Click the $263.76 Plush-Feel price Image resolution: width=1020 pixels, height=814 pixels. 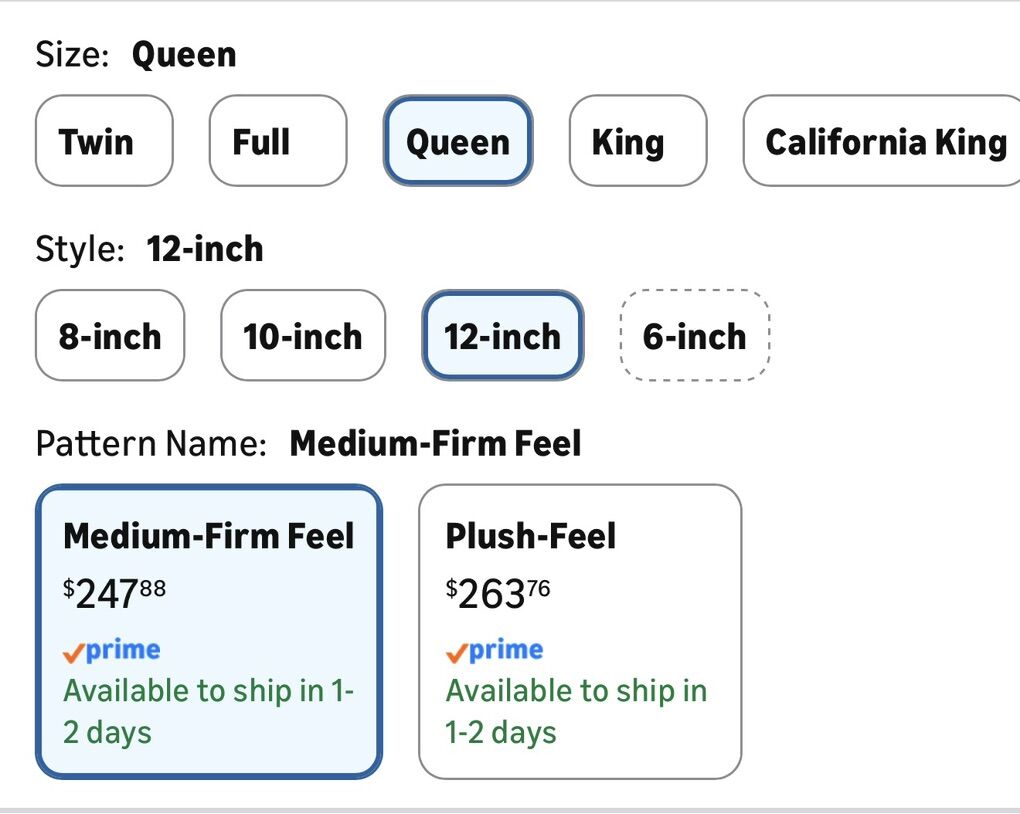coord(497,594)
